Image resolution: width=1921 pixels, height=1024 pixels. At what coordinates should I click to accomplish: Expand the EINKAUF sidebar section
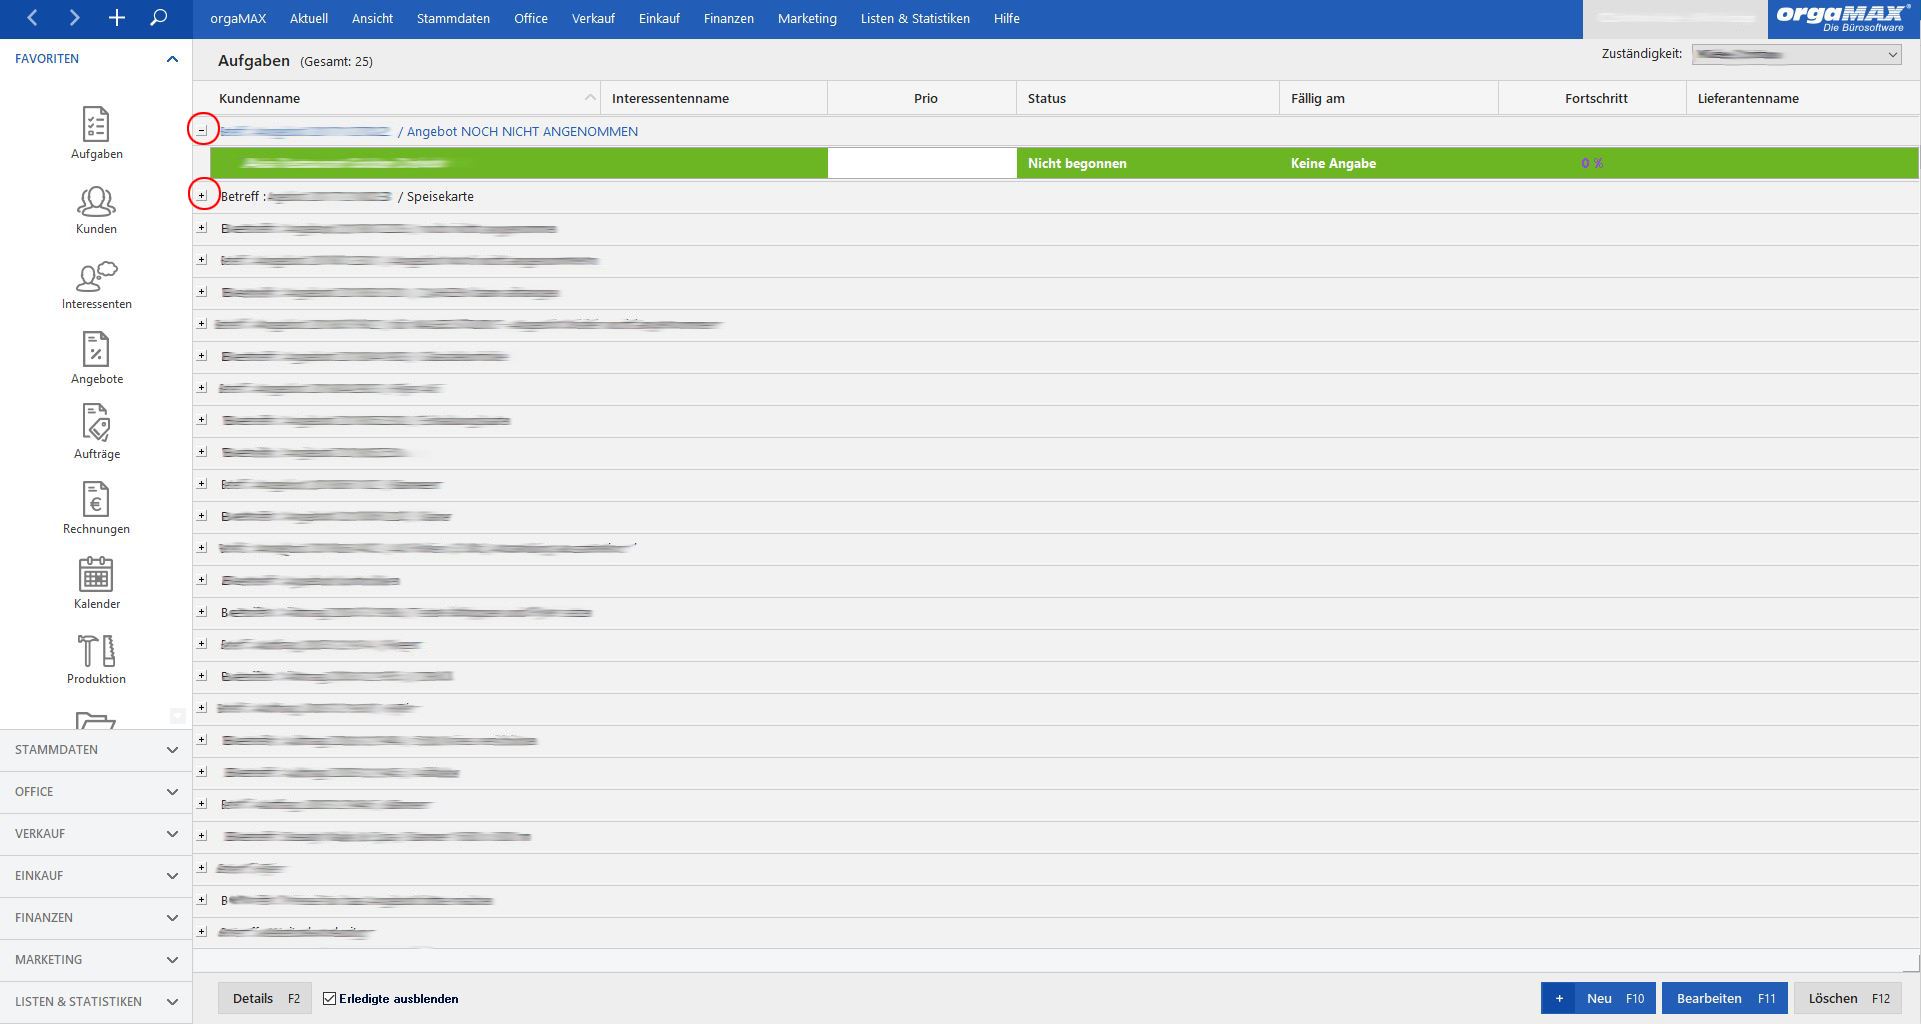tap(96, 875)
